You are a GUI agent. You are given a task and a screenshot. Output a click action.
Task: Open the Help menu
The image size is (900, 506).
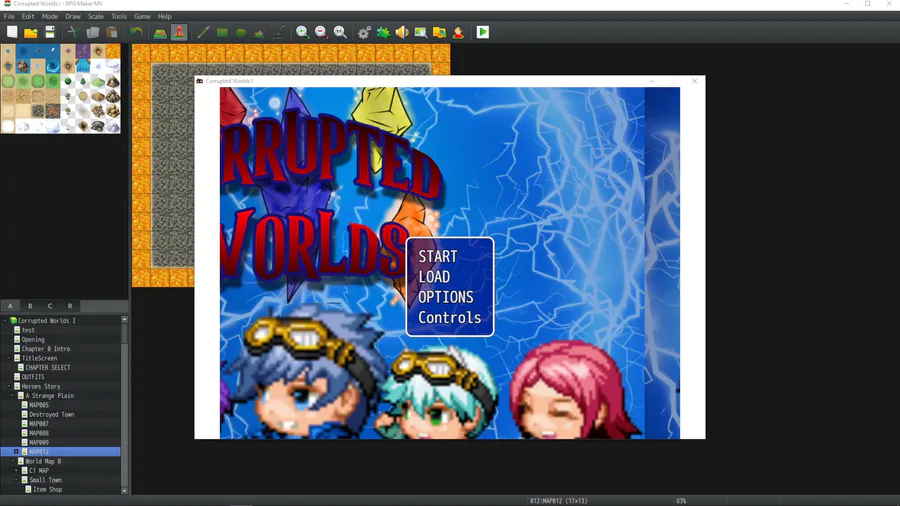click(165, 16)
